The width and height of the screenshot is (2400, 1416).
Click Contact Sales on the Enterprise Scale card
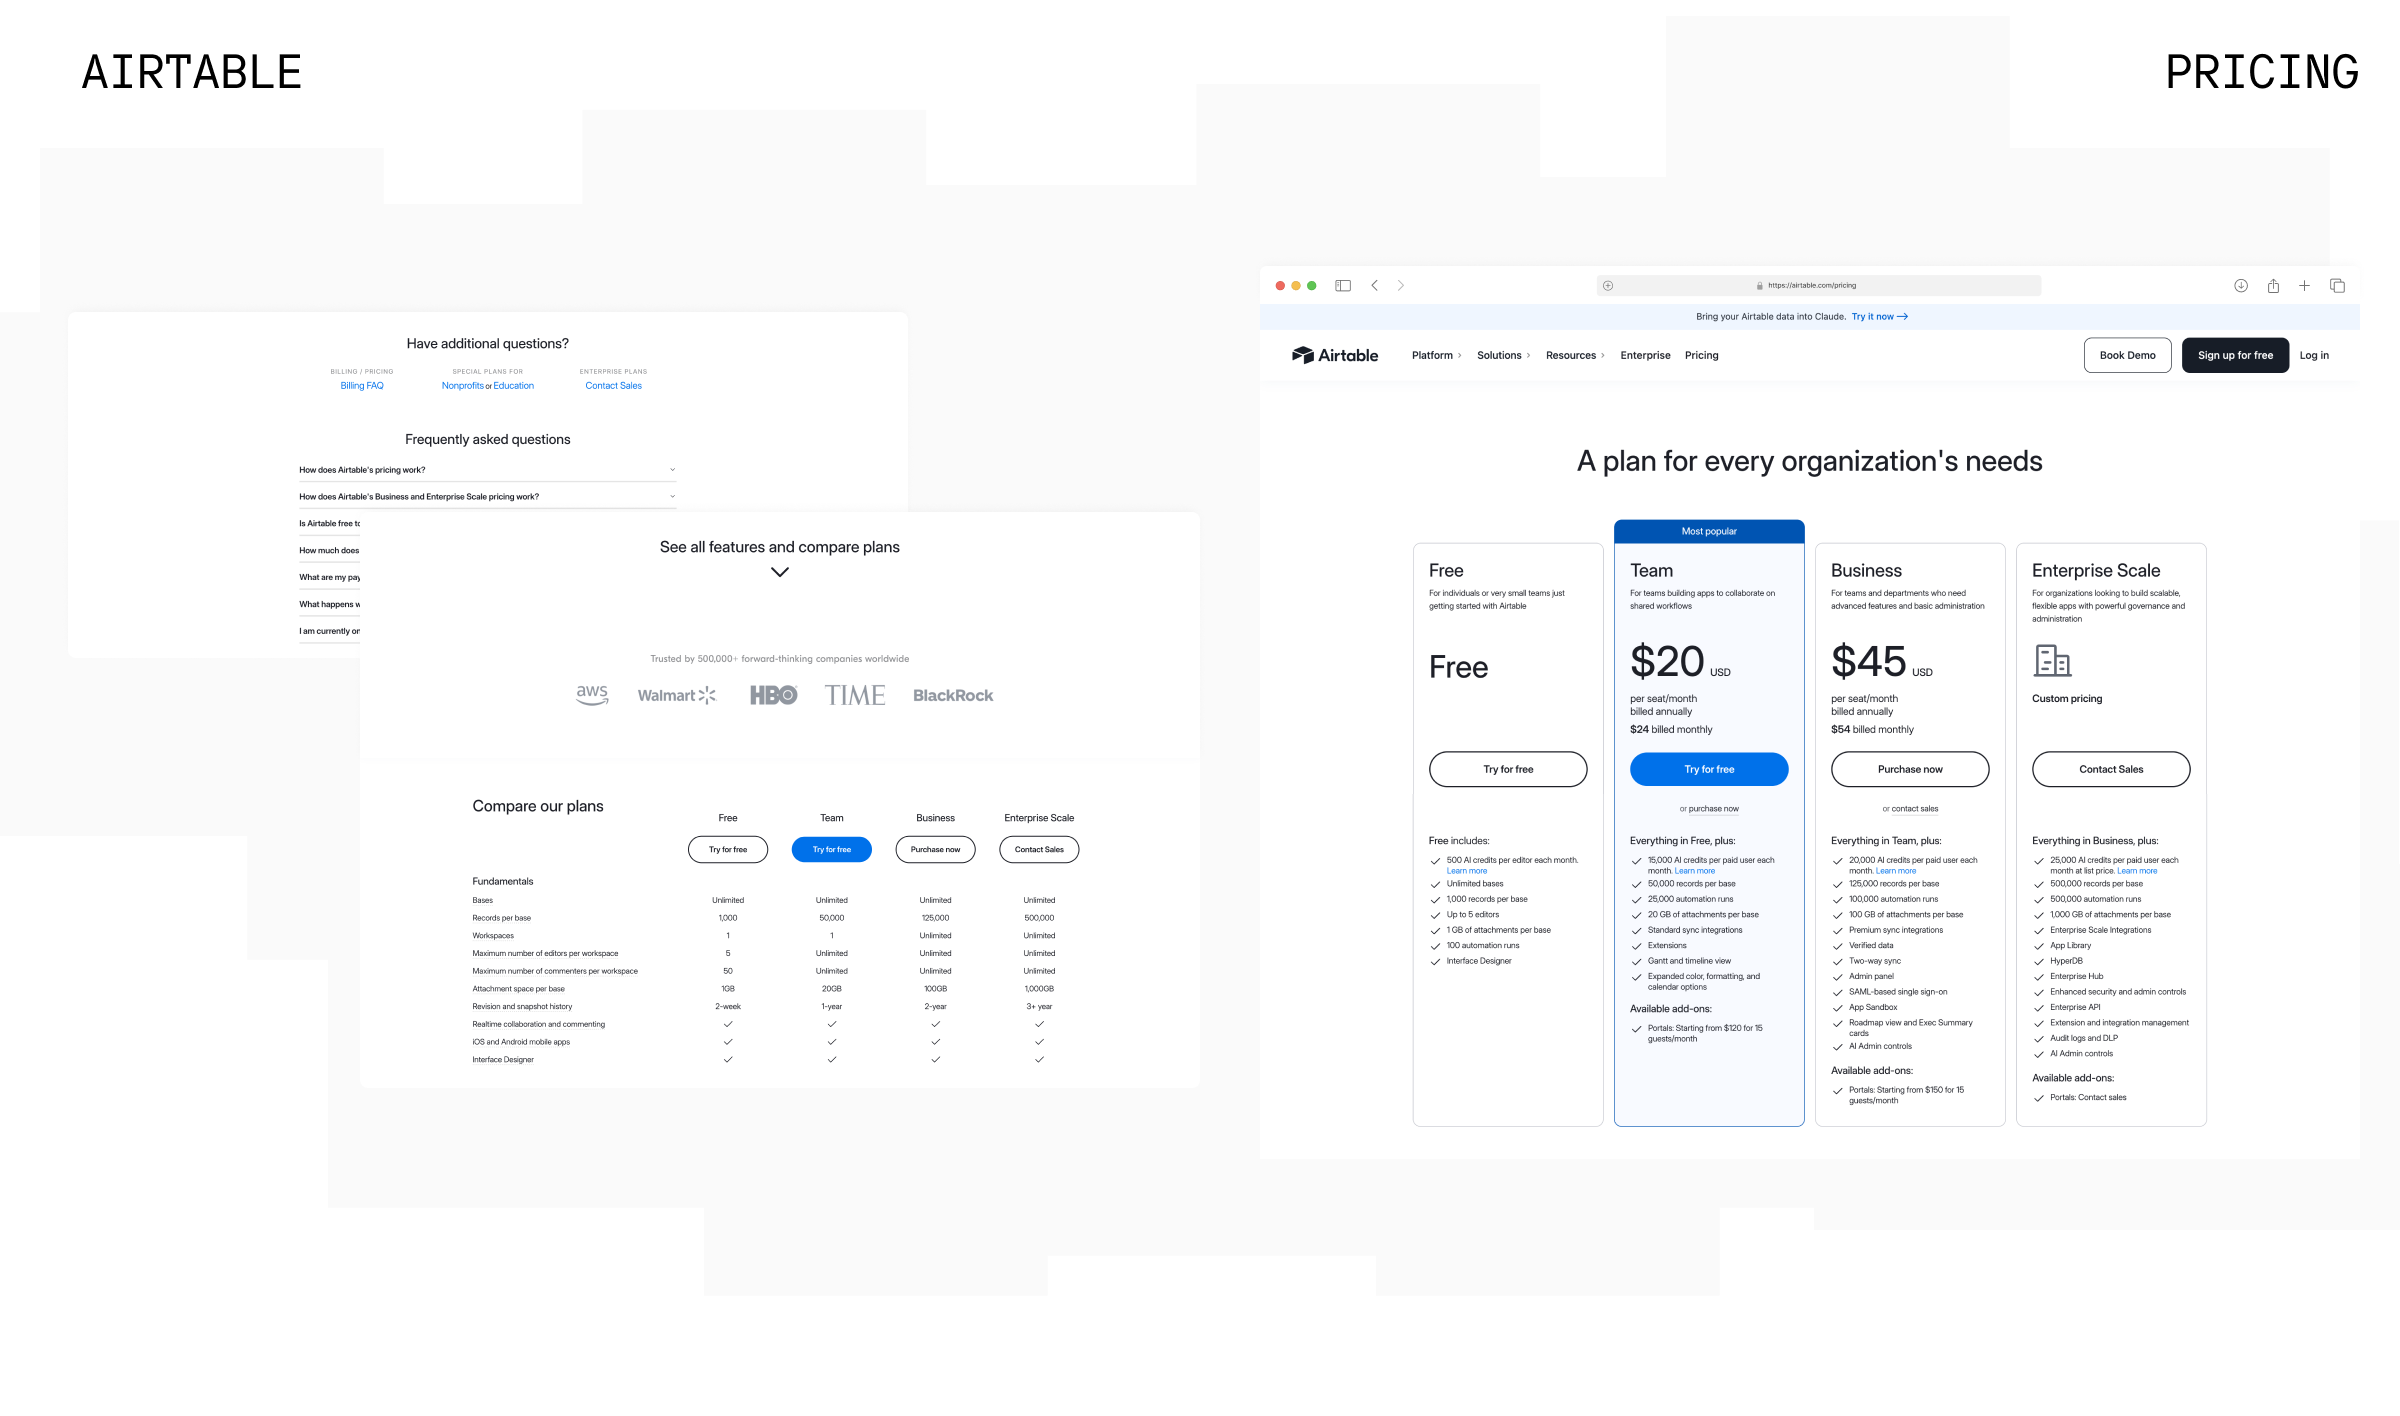coord(2111,769)
